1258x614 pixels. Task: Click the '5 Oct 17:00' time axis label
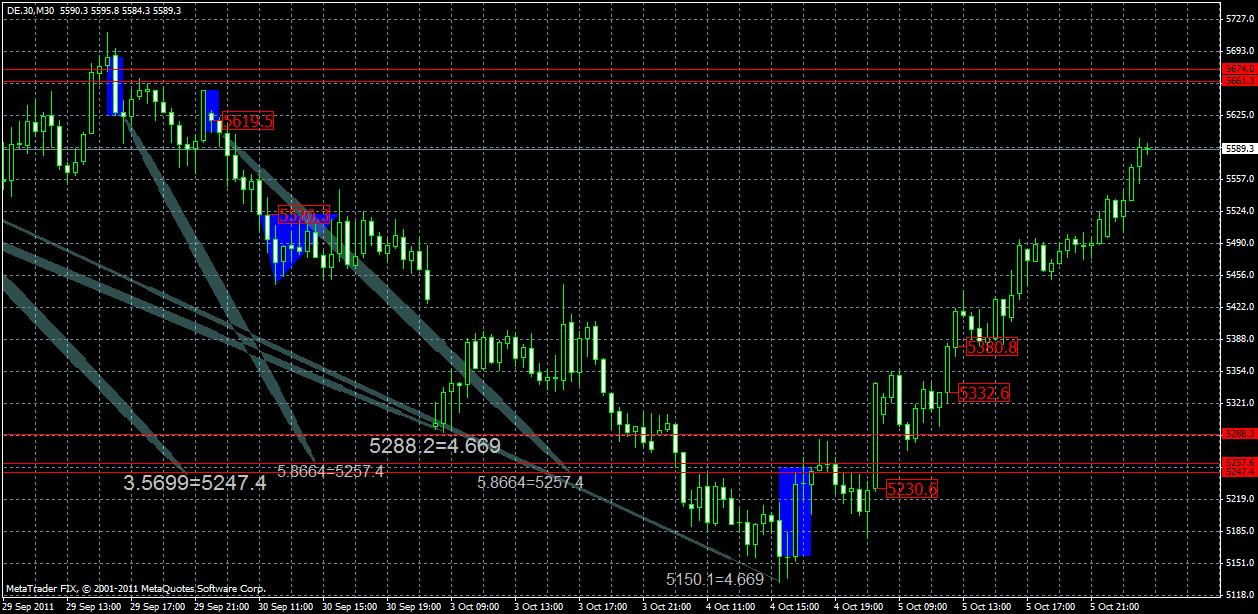[1052, 607]
